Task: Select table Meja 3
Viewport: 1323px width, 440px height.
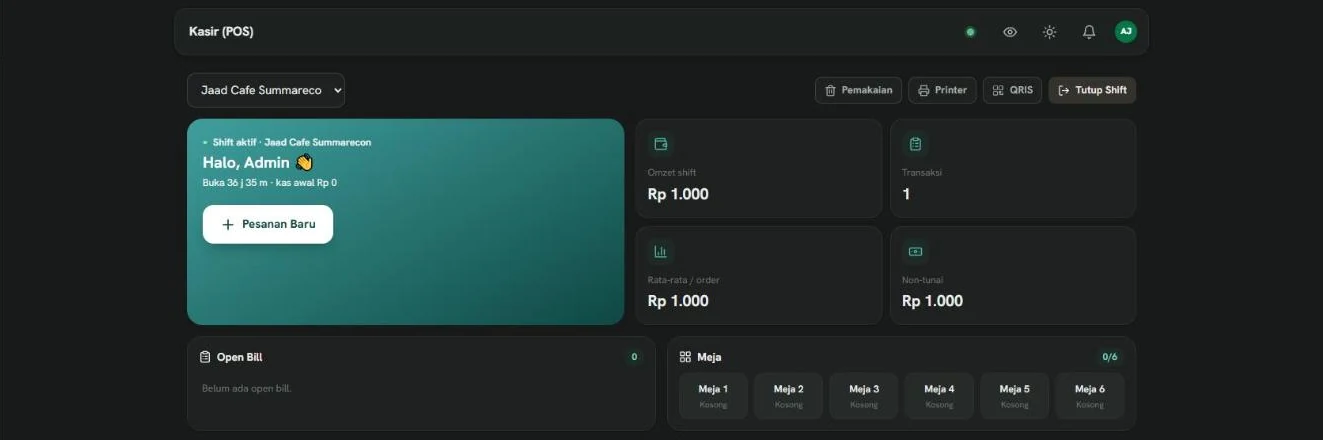Action: click(x=864, y=396)
